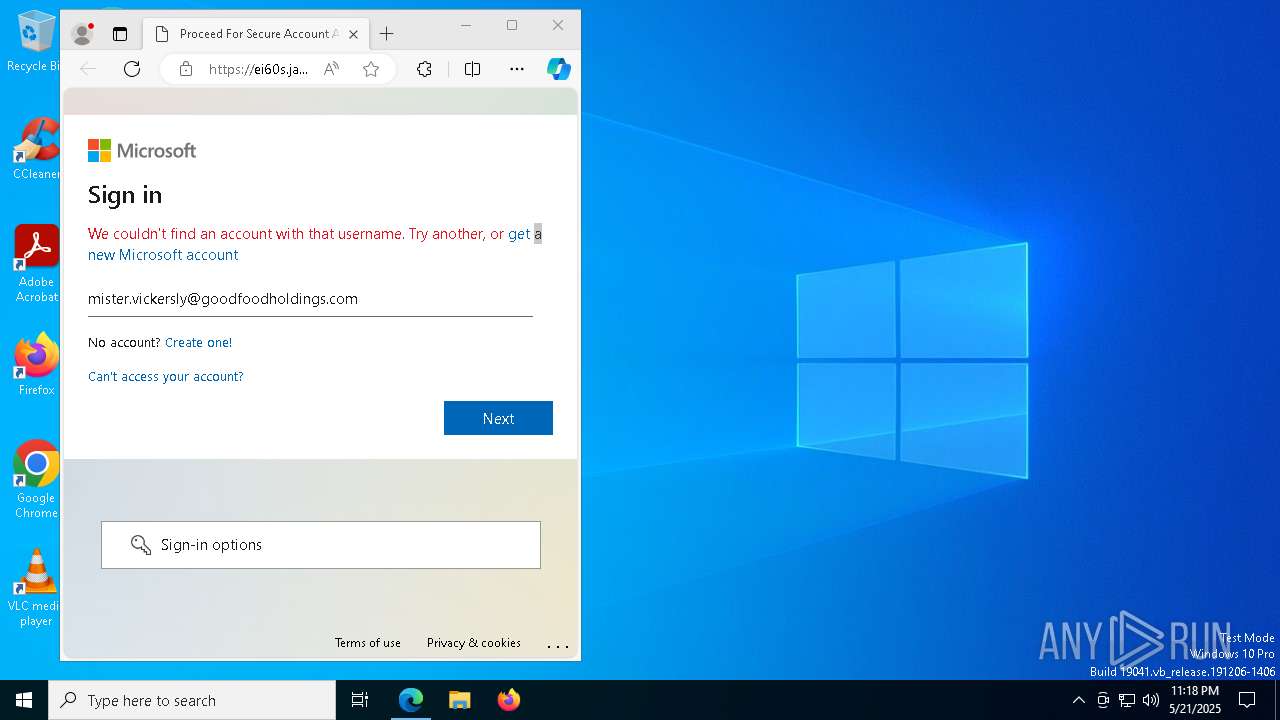
Task: Open the notification center icon
Action: tap(1247, 700)
